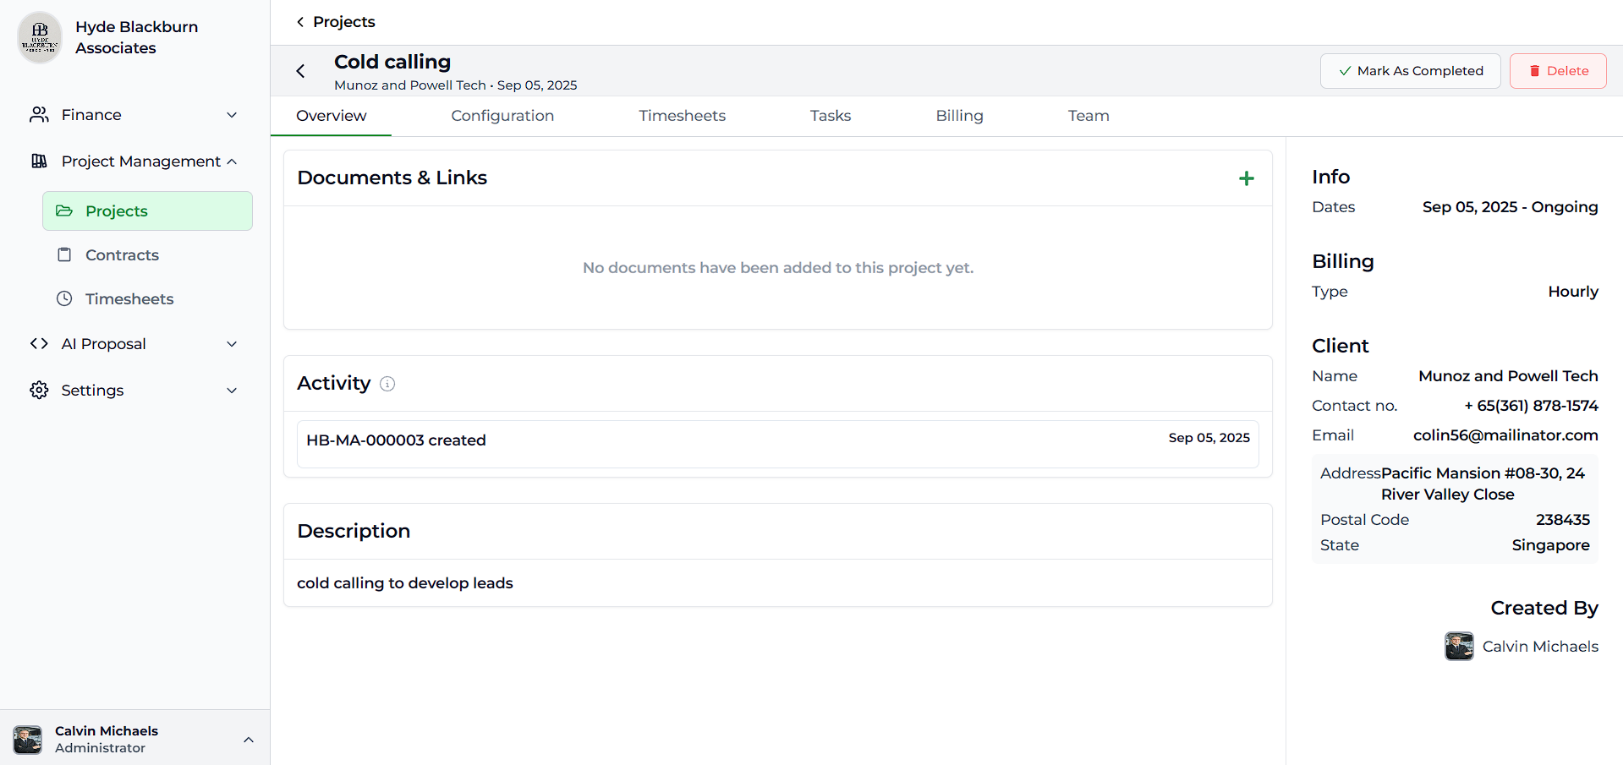Select the AI Proposal sidebar item
The width and height of the screenshot is (1623, 768).
(135, 344)
